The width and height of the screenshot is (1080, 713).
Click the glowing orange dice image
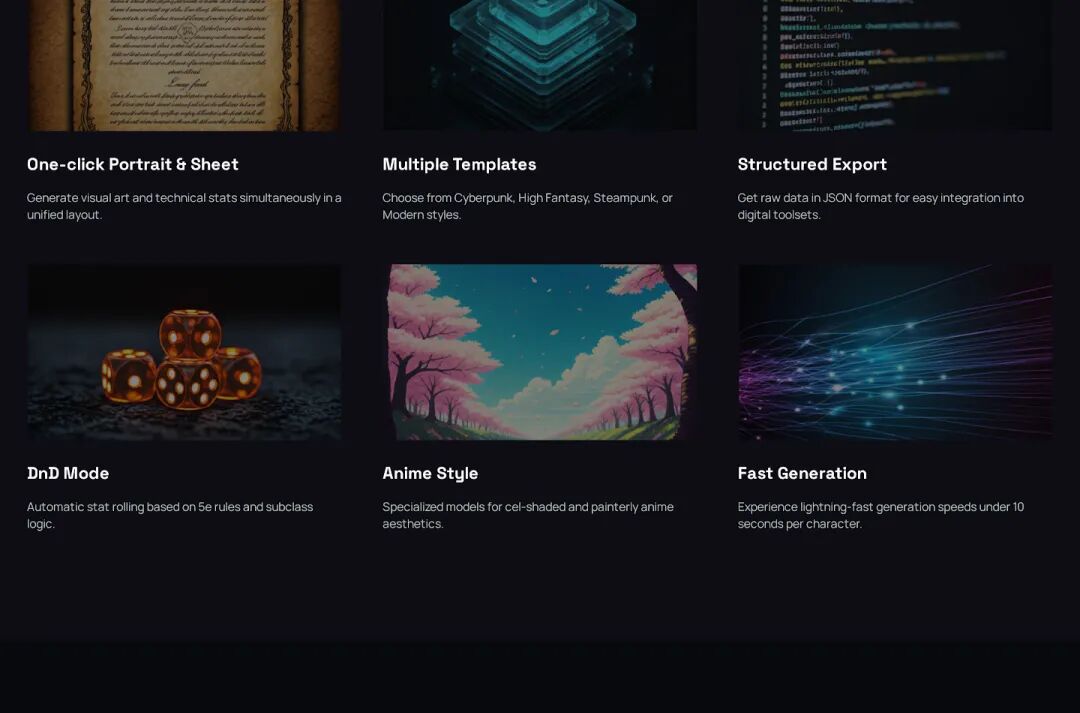tap(184, 352)
